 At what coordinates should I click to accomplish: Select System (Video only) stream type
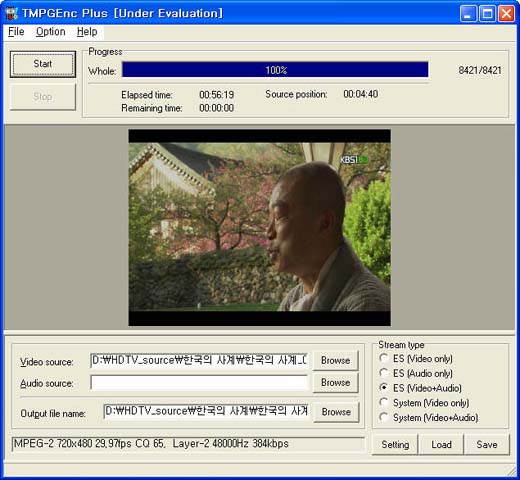tap(424, 403)
